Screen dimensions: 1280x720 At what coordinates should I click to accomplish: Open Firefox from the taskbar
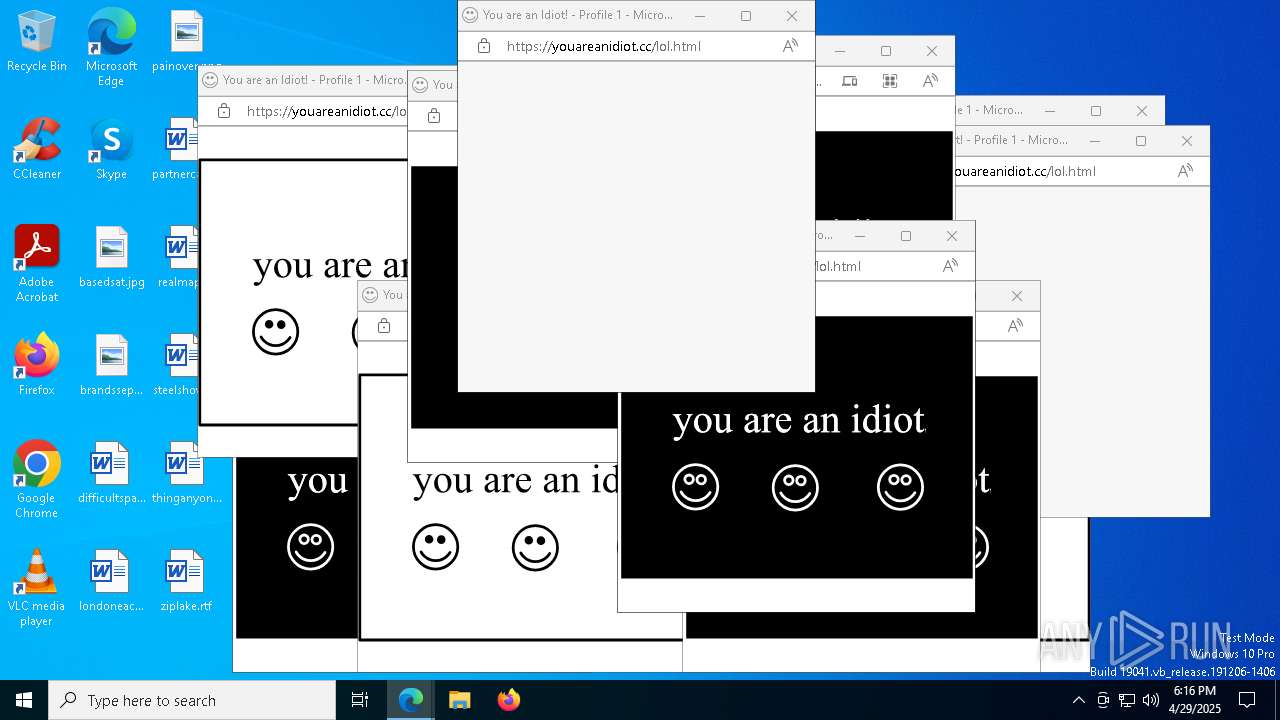point(509,700)
